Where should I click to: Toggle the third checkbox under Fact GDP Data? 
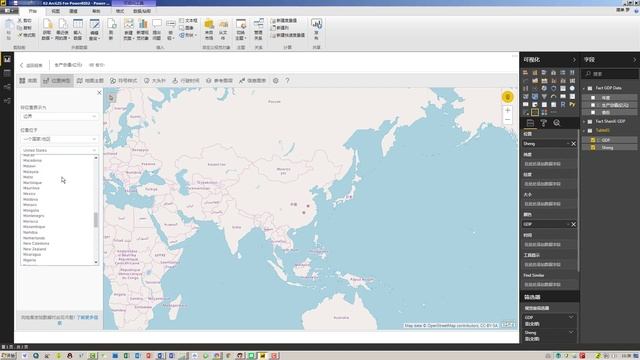click(593, 113)
